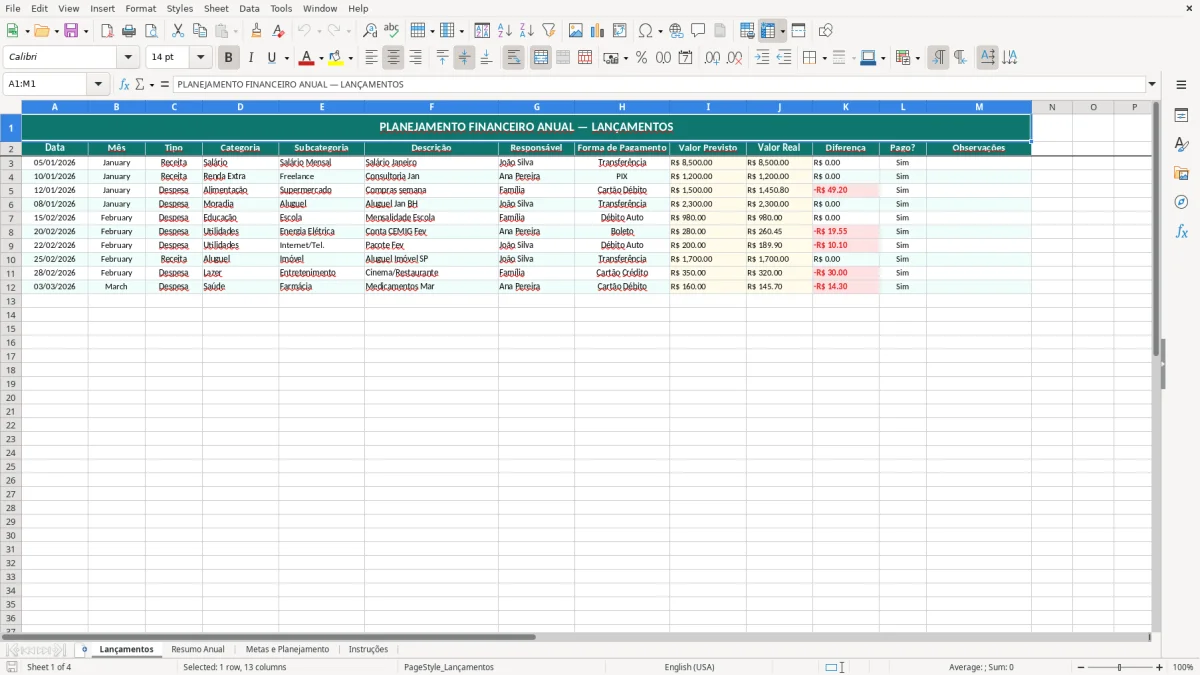The height and width of the screenshot is (675, 1200).
Task: Click the Save document icon
Action: point(71,31)
